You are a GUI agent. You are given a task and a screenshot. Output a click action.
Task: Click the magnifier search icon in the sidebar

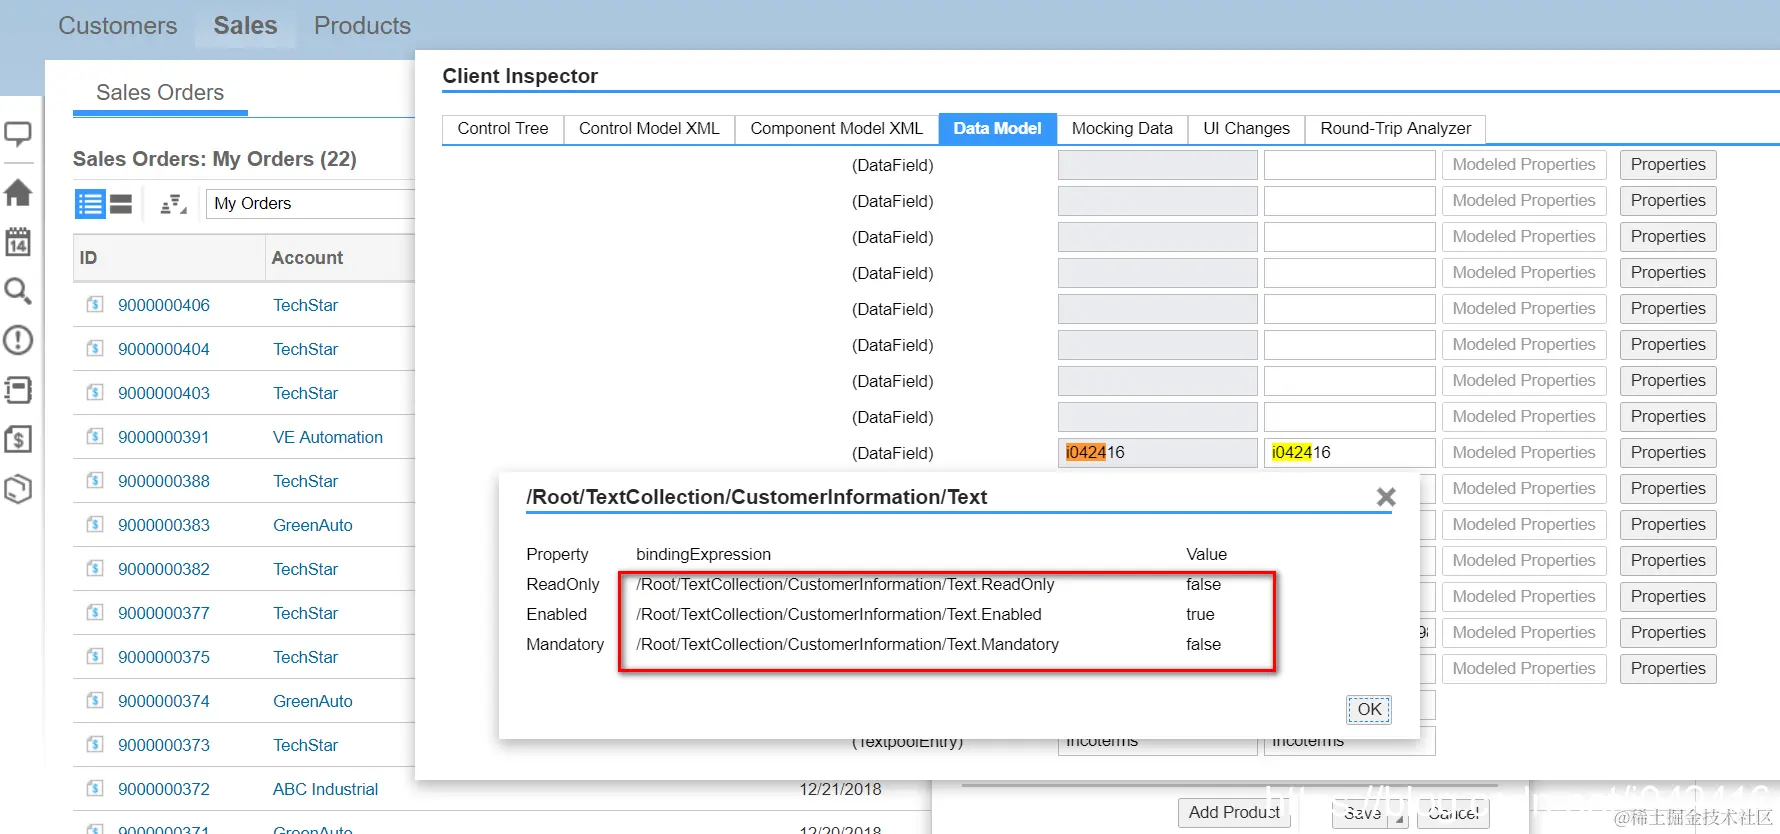18,291
